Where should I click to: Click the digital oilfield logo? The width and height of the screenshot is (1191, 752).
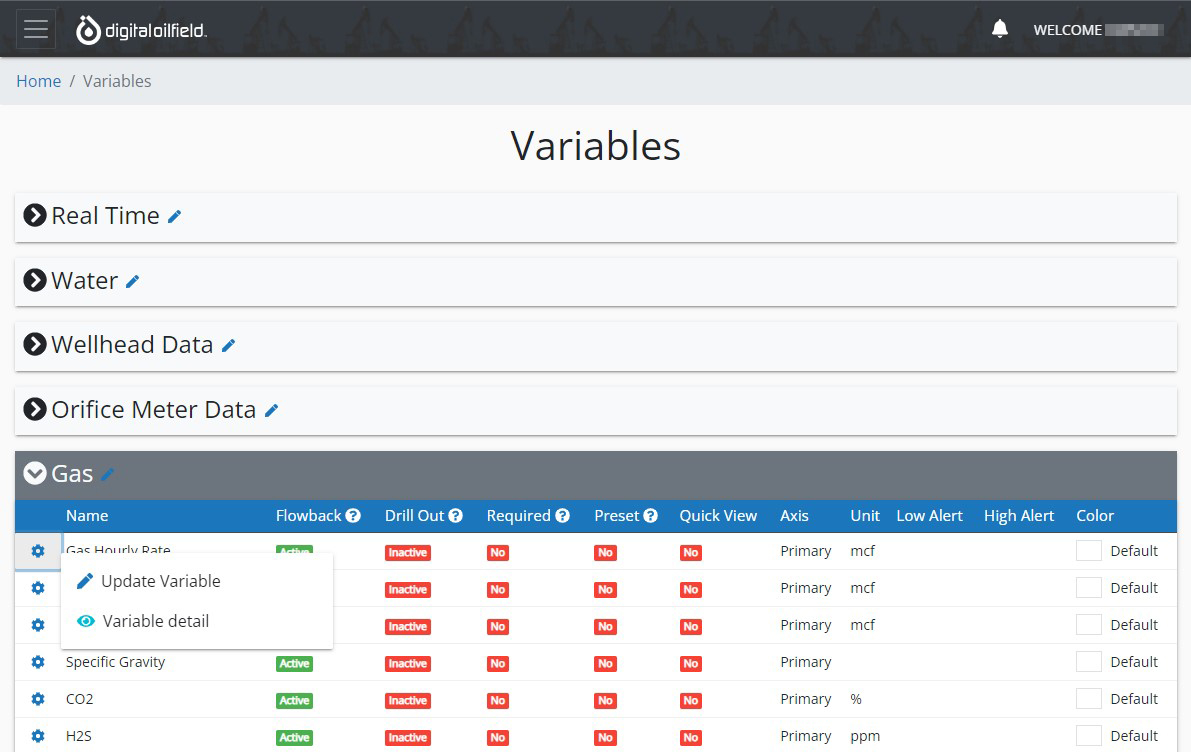(x=142, y=29)
